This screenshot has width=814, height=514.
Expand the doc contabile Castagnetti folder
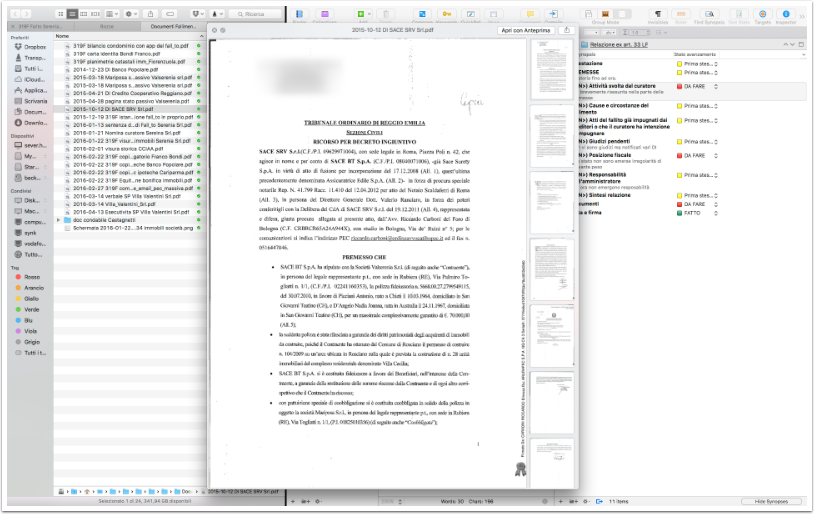point(58,220)
